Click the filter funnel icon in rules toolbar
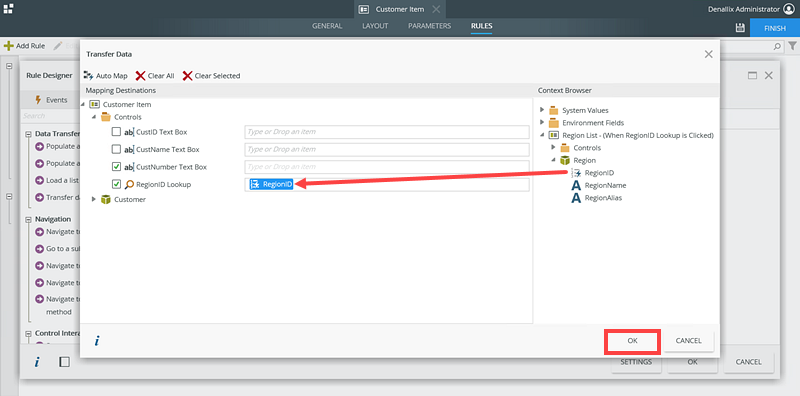Screen dimensions: 800x396 [792, 46]
